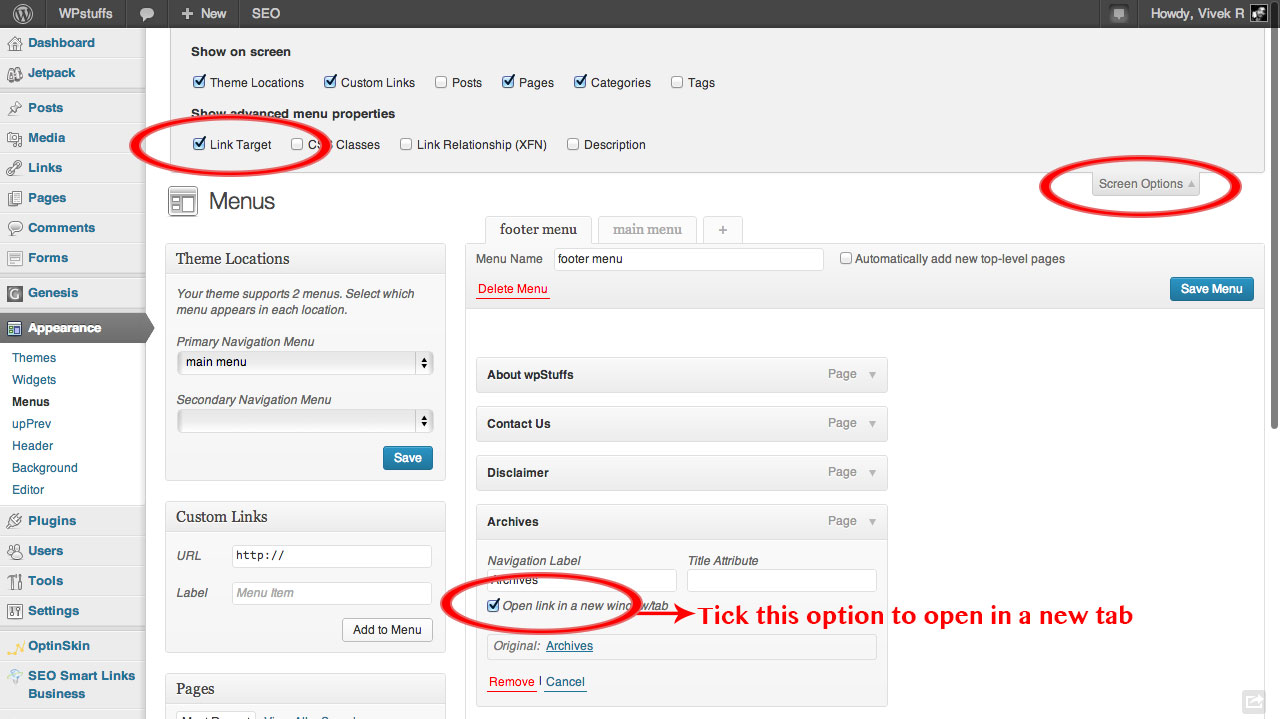The width and height of the screenshot is (1280, 719).
Task: Click Save in Theme Locations
Action: click(408, 458)
